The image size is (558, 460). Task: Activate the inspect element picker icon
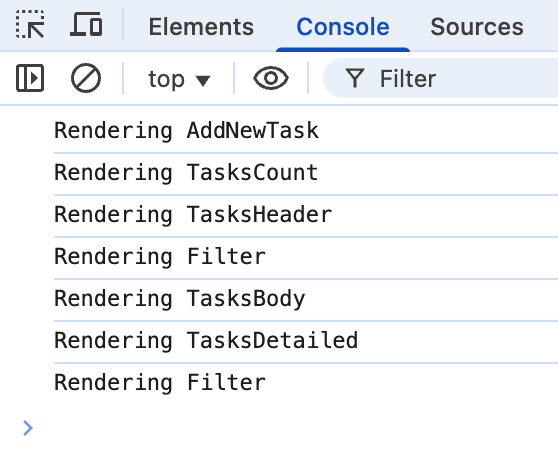[x=30, y=25]
